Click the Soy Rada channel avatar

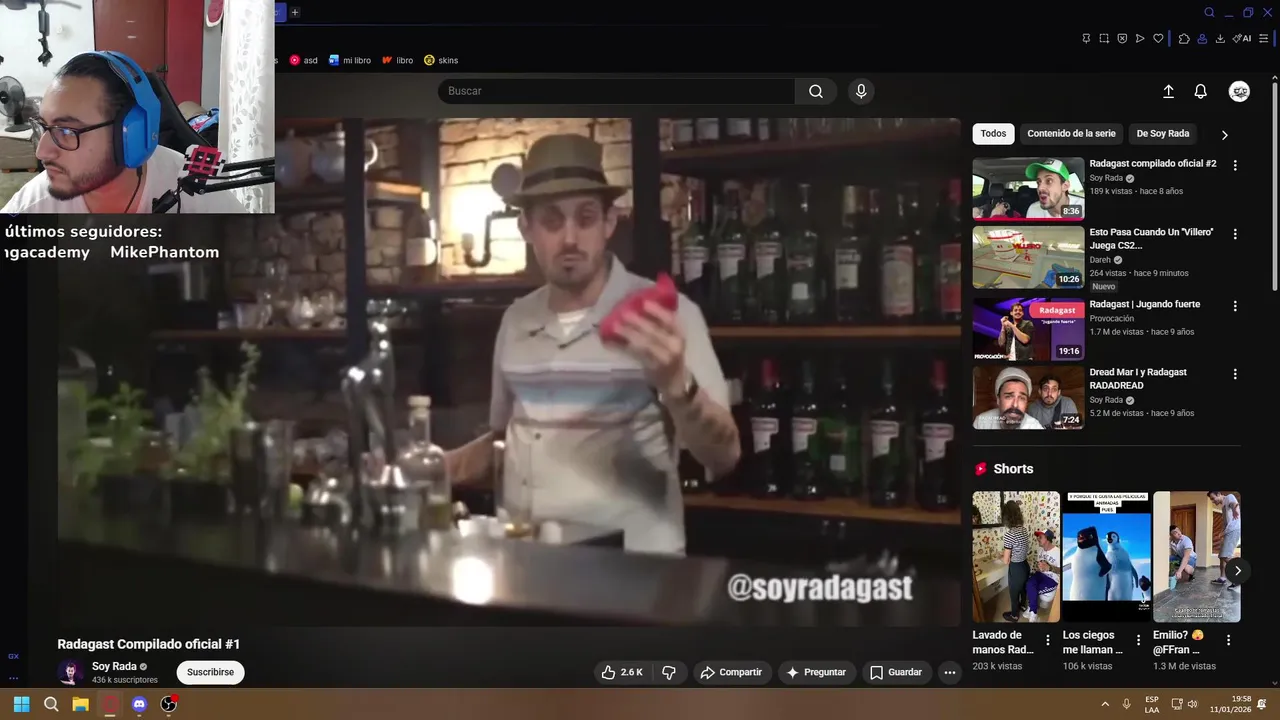[x=71, y=672]
